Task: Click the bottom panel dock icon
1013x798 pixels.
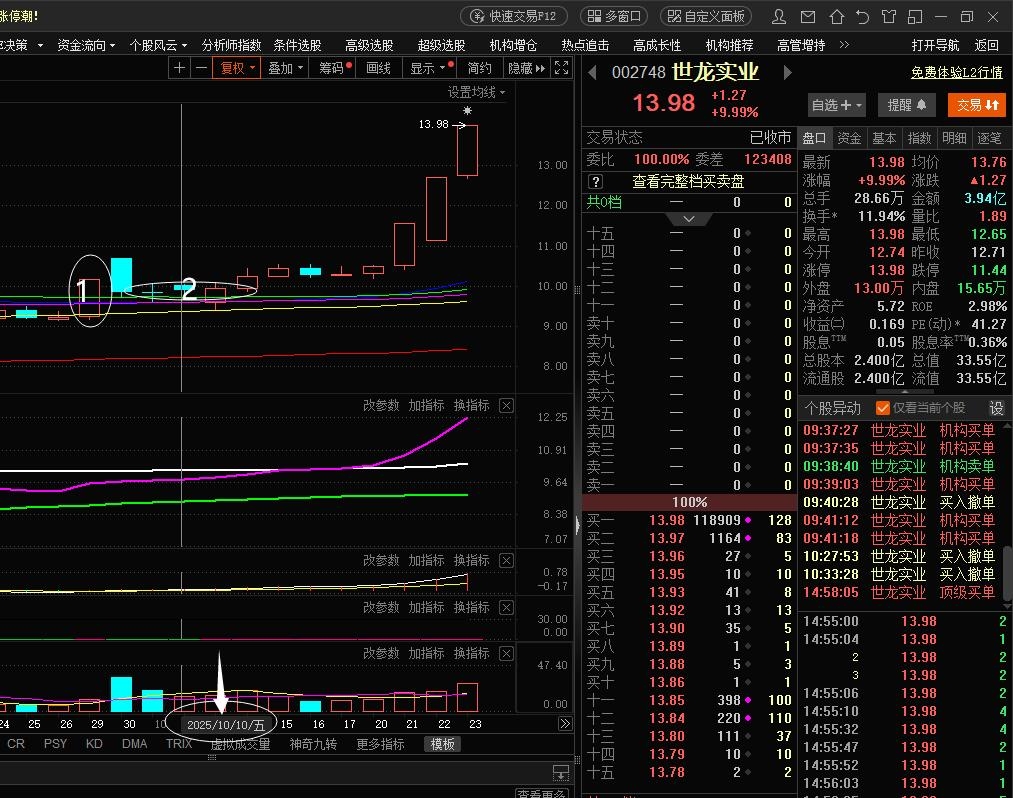Action: pyautogui.click(x=561, y=772)
